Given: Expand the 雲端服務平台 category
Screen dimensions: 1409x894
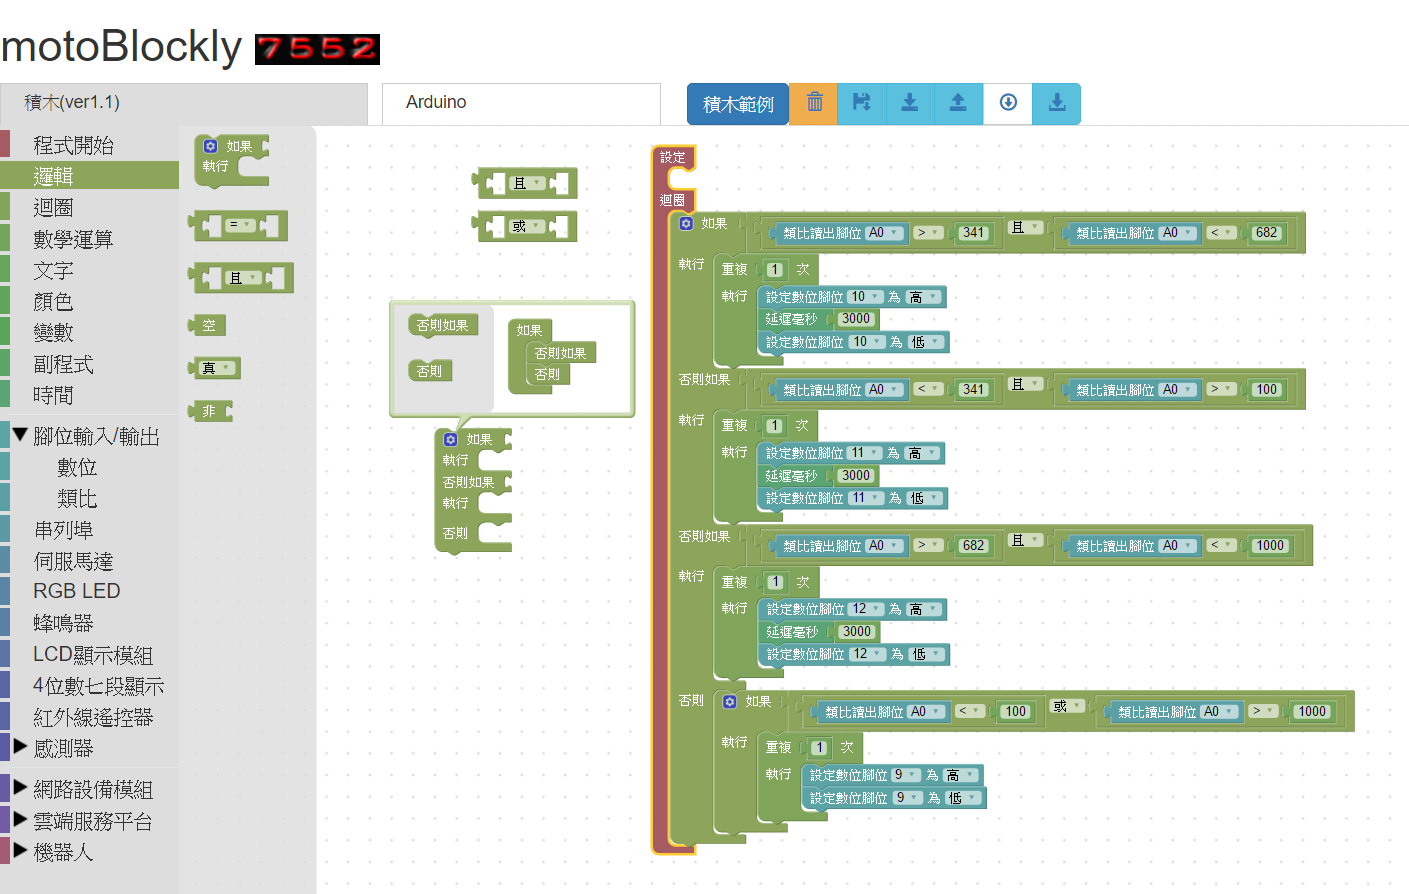Looking at the screenshot, I should (20, 819).
